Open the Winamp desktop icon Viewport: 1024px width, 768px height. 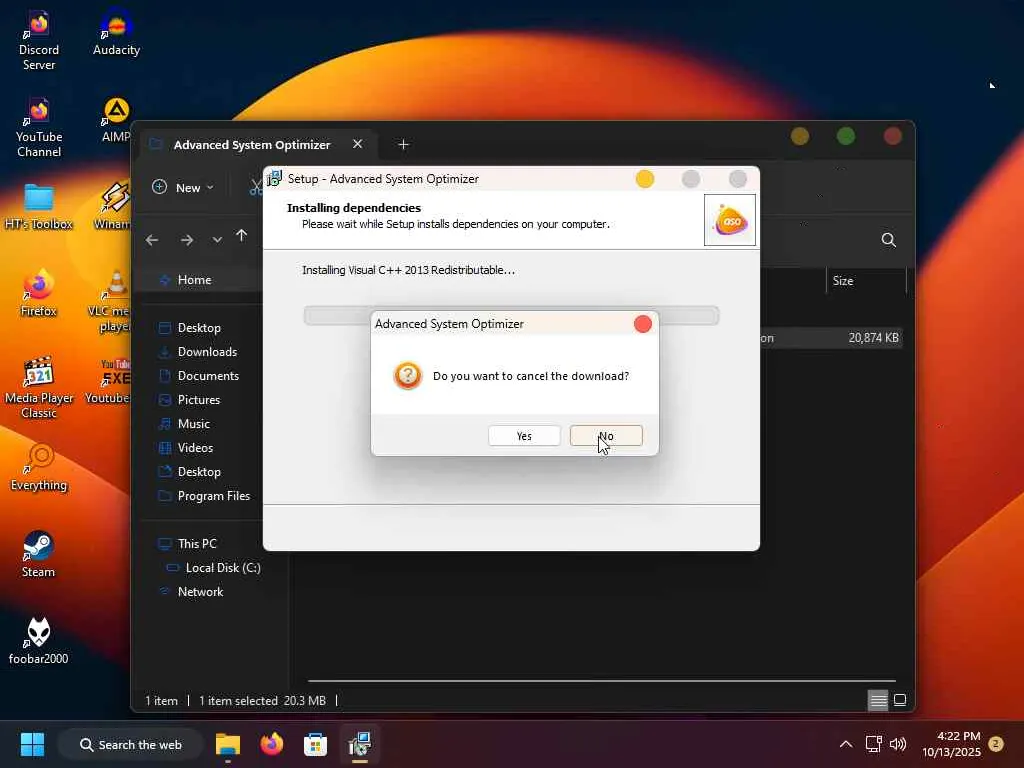112,207
